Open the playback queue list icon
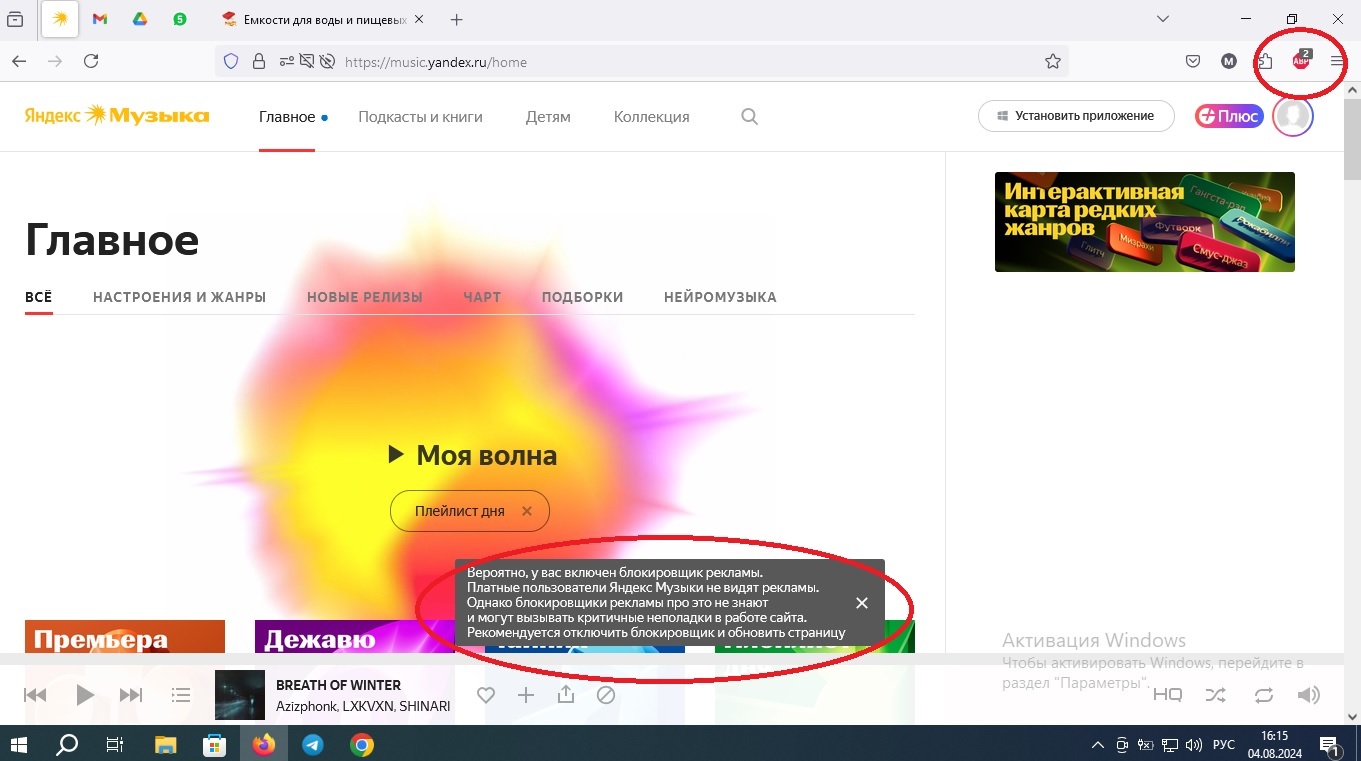The width and height of the screenshot is (1361, 761). tap(181, 695)
